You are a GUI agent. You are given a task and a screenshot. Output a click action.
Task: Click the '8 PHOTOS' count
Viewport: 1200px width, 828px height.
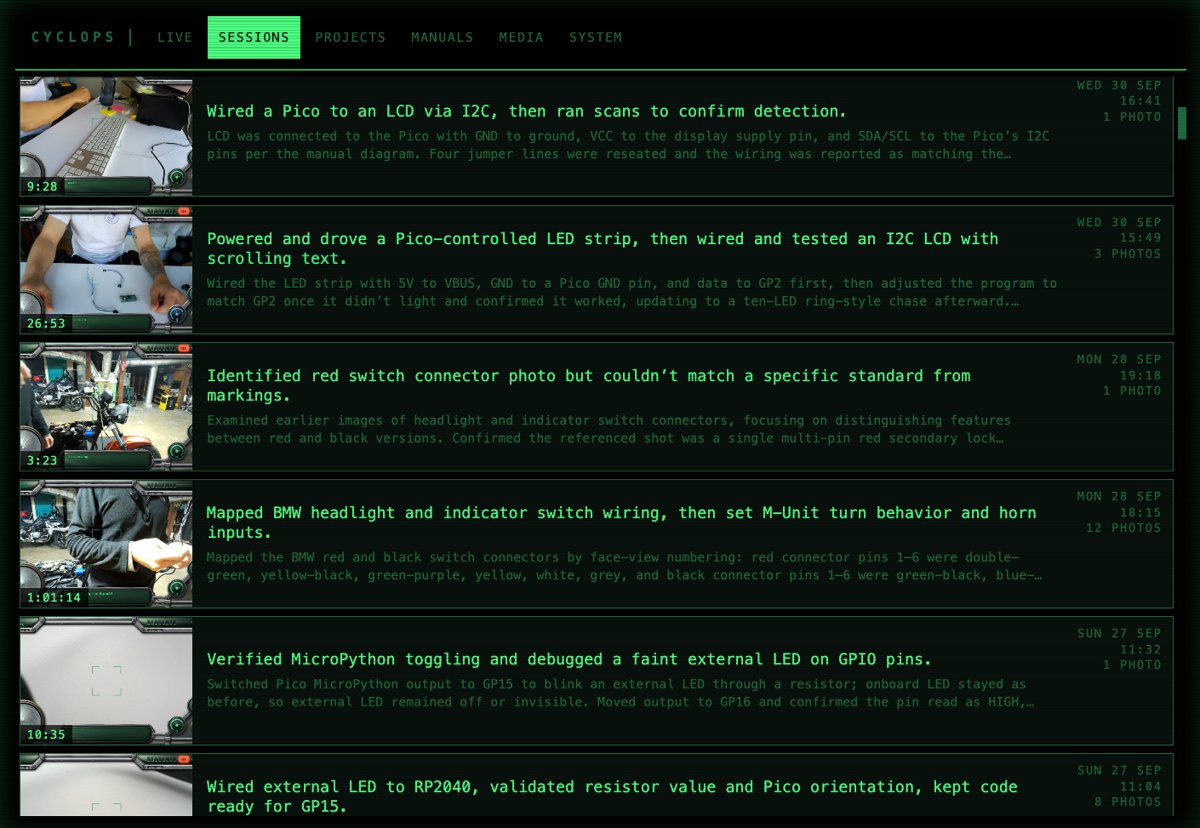(x=1128, y=802)
